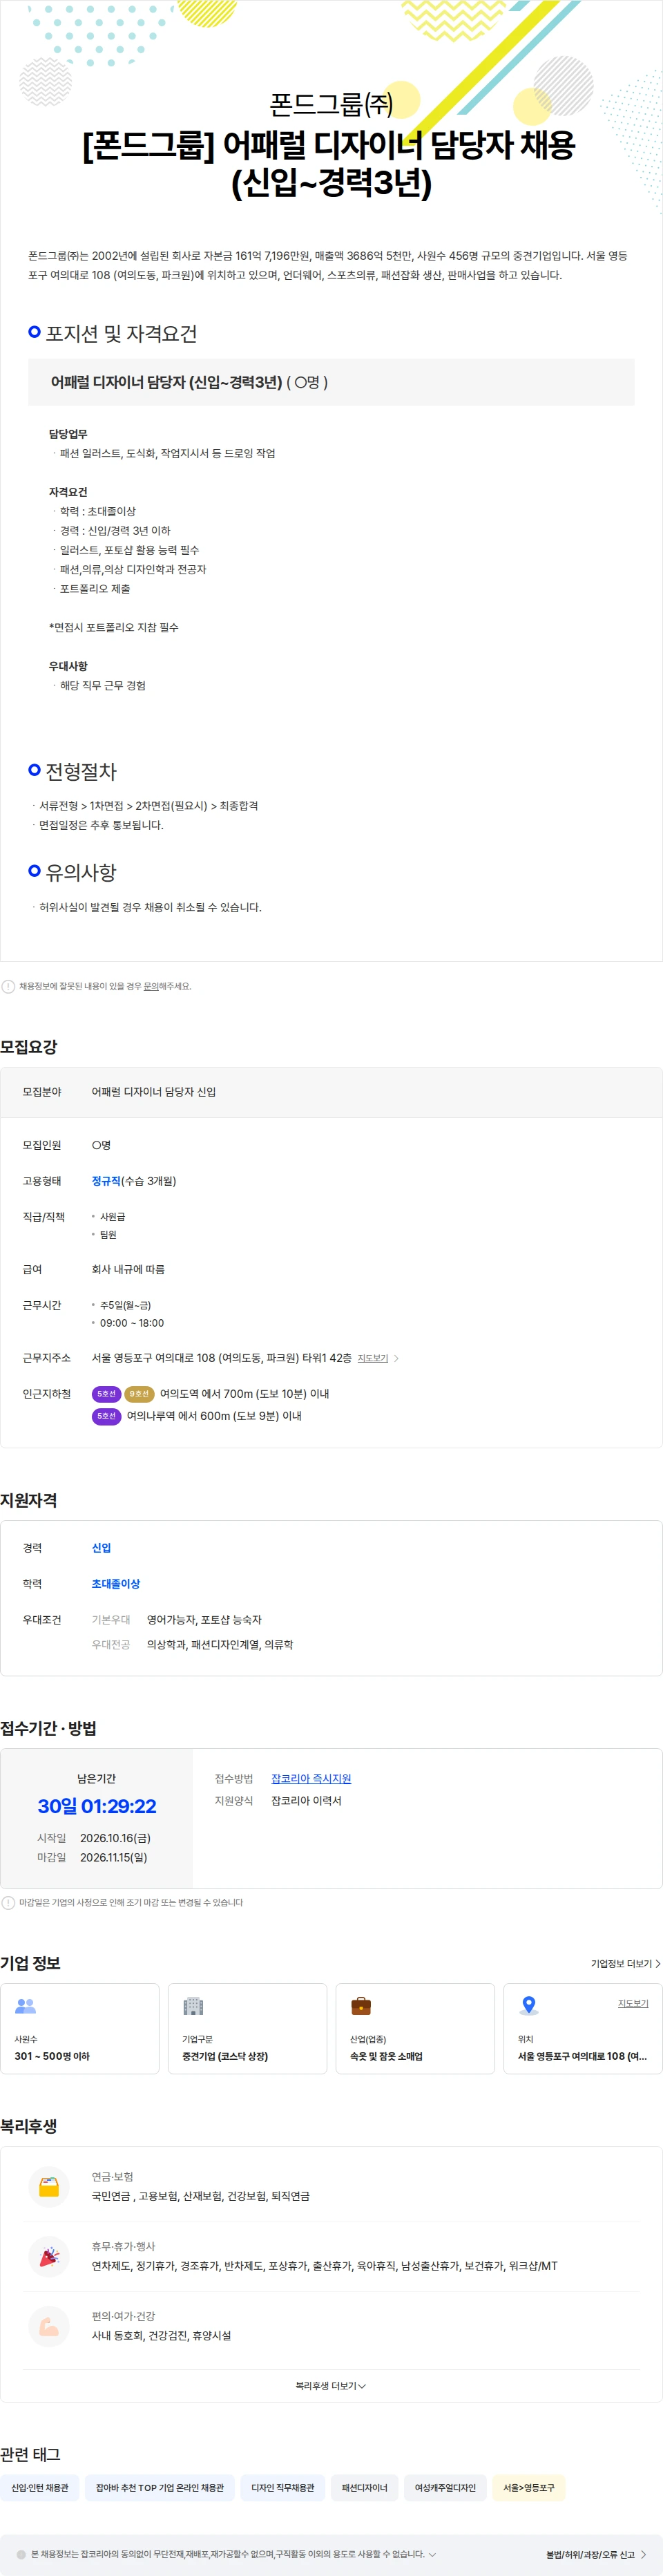663x2576 pixels.
Task: Click the 정규직 employment type link
Action: [106, 1181]
